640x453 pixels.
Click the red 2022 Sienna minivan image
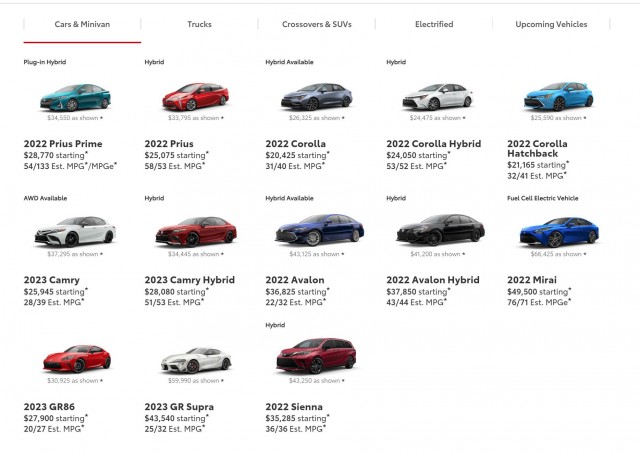316,355
